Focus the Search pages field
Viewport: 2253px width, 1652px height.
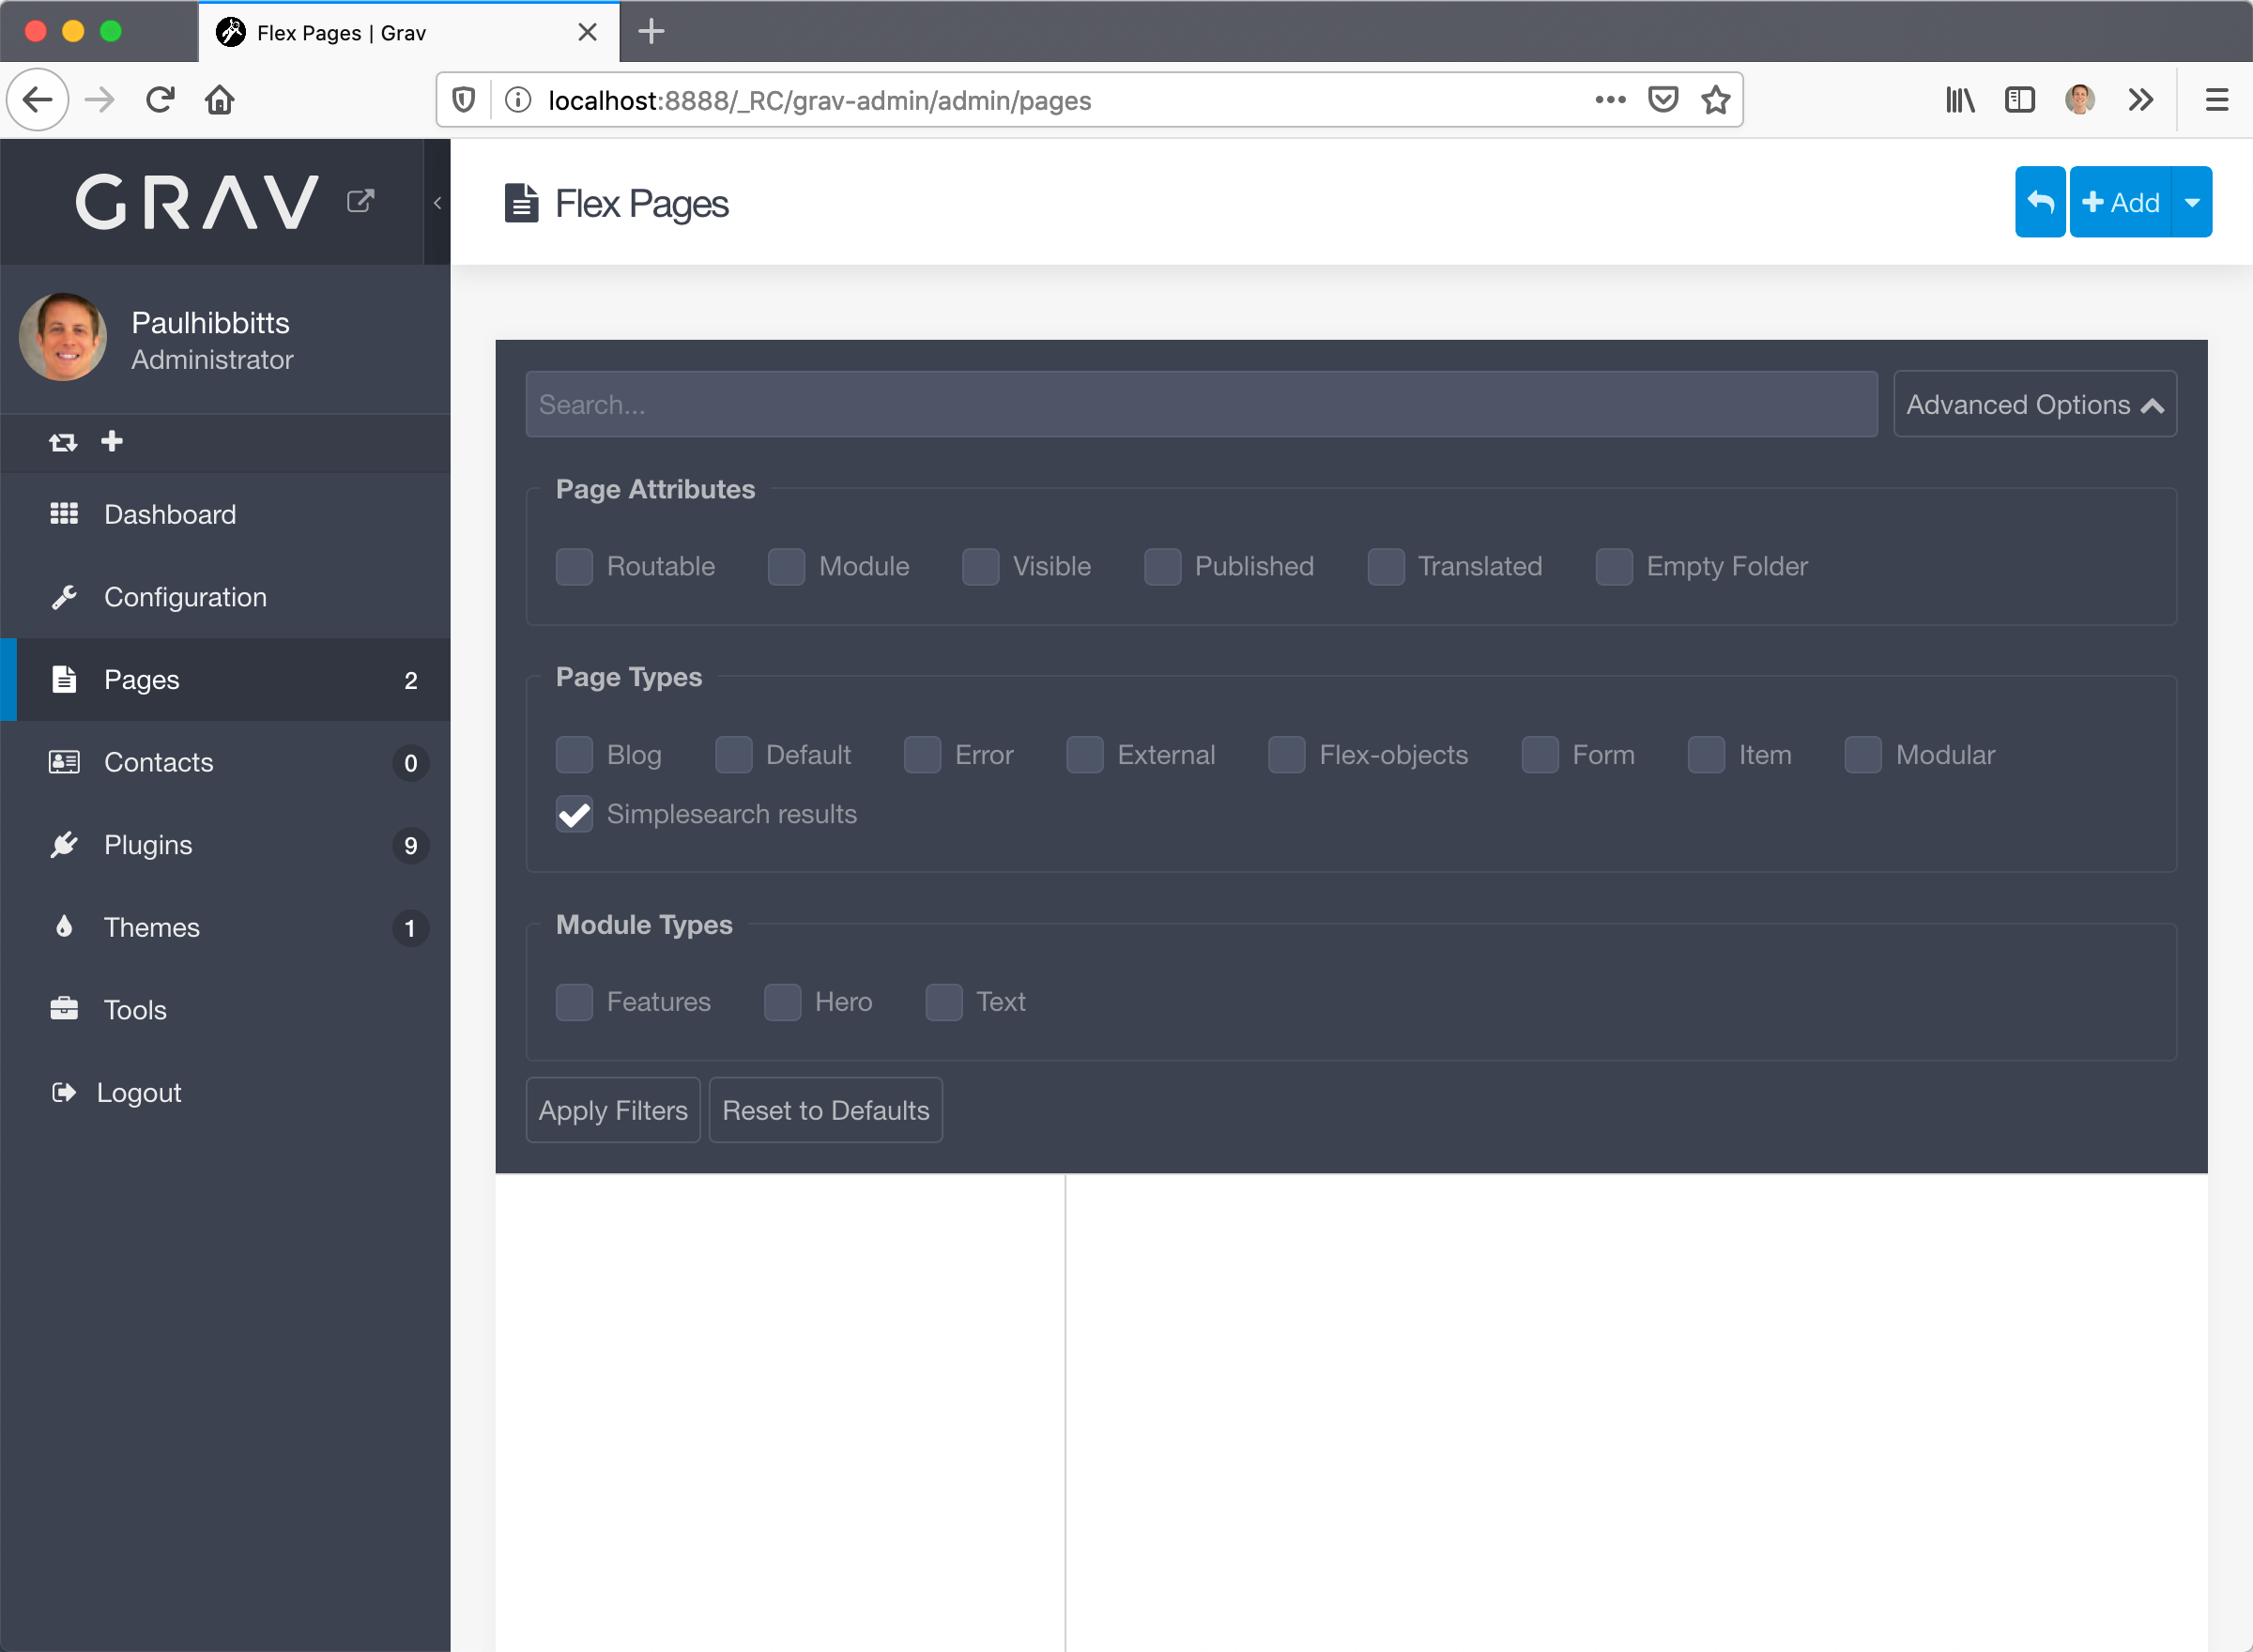(1201, 404)
